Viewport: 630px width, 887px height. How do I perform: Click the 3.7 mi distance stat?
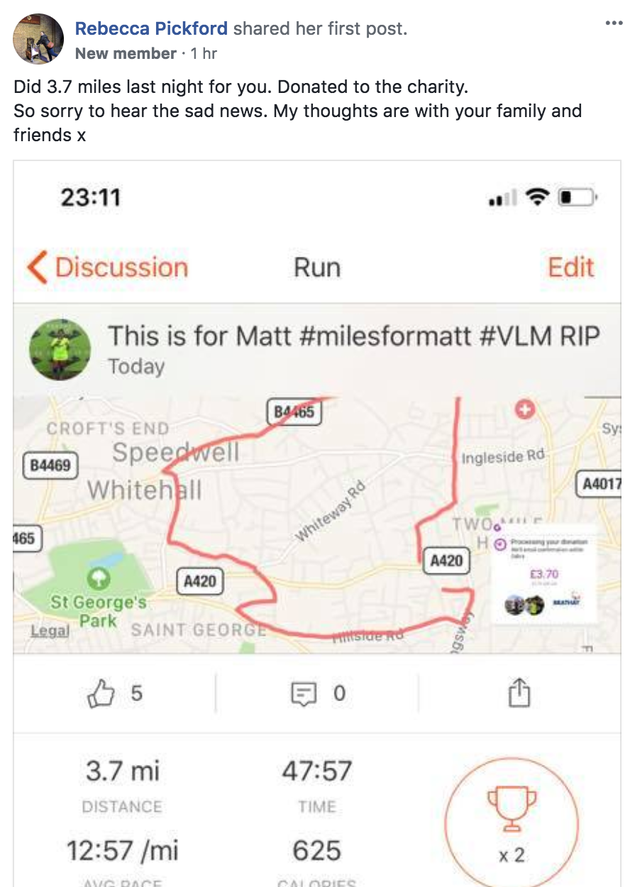pos(122,770)
